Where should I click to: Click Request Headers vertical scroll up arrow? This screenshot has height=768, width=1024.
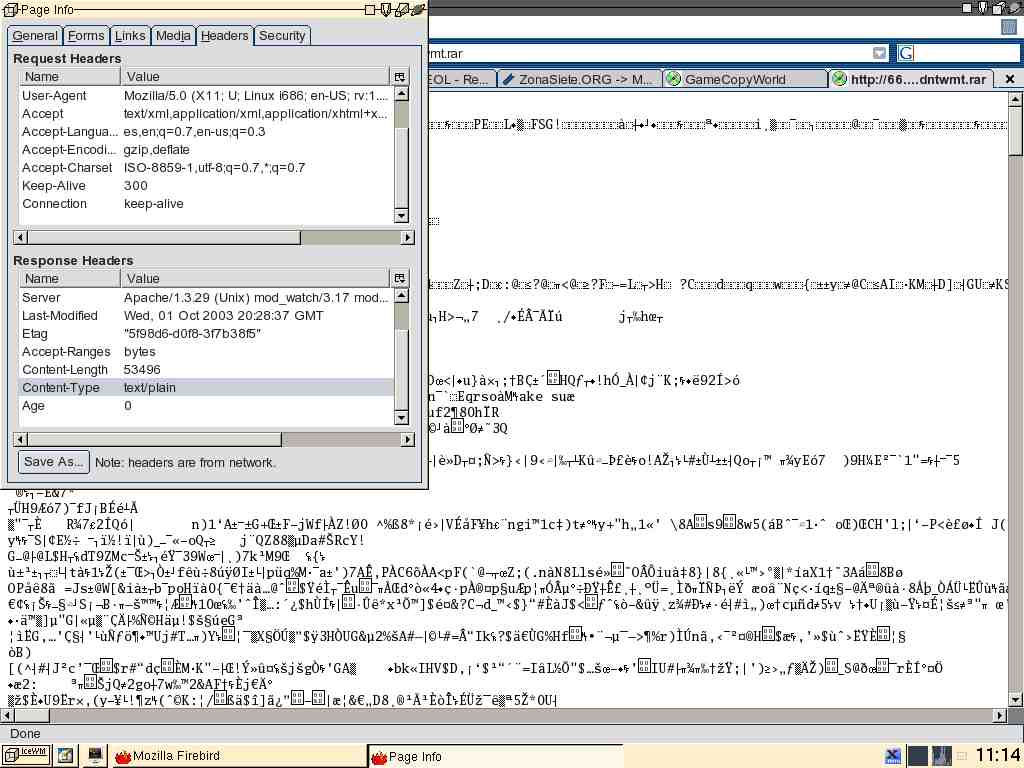tap(402, 94)
